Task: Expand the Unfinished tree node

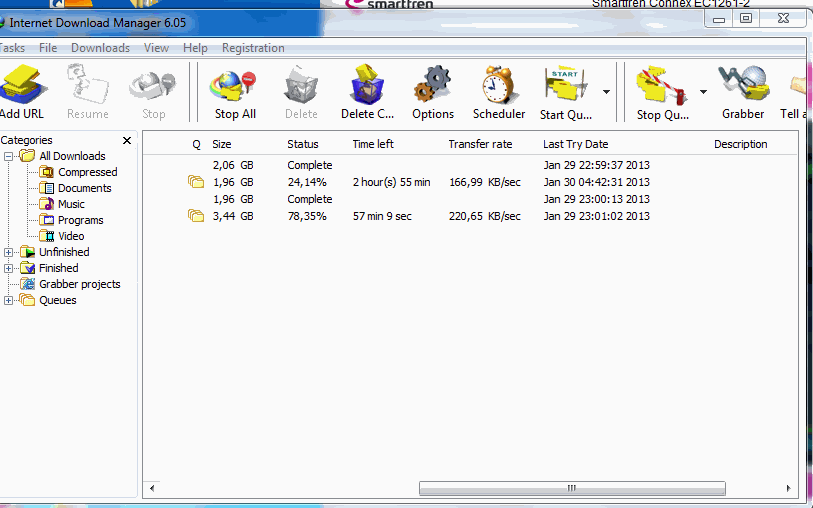Action: coord(8,252)
